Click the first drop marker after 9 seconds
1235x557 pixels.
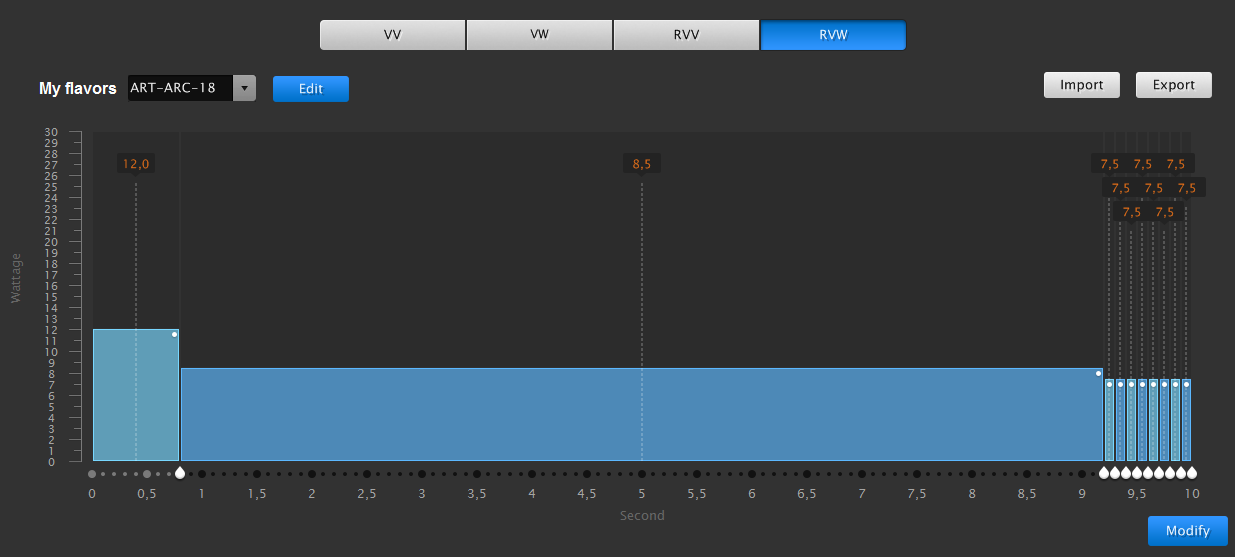1104,473
